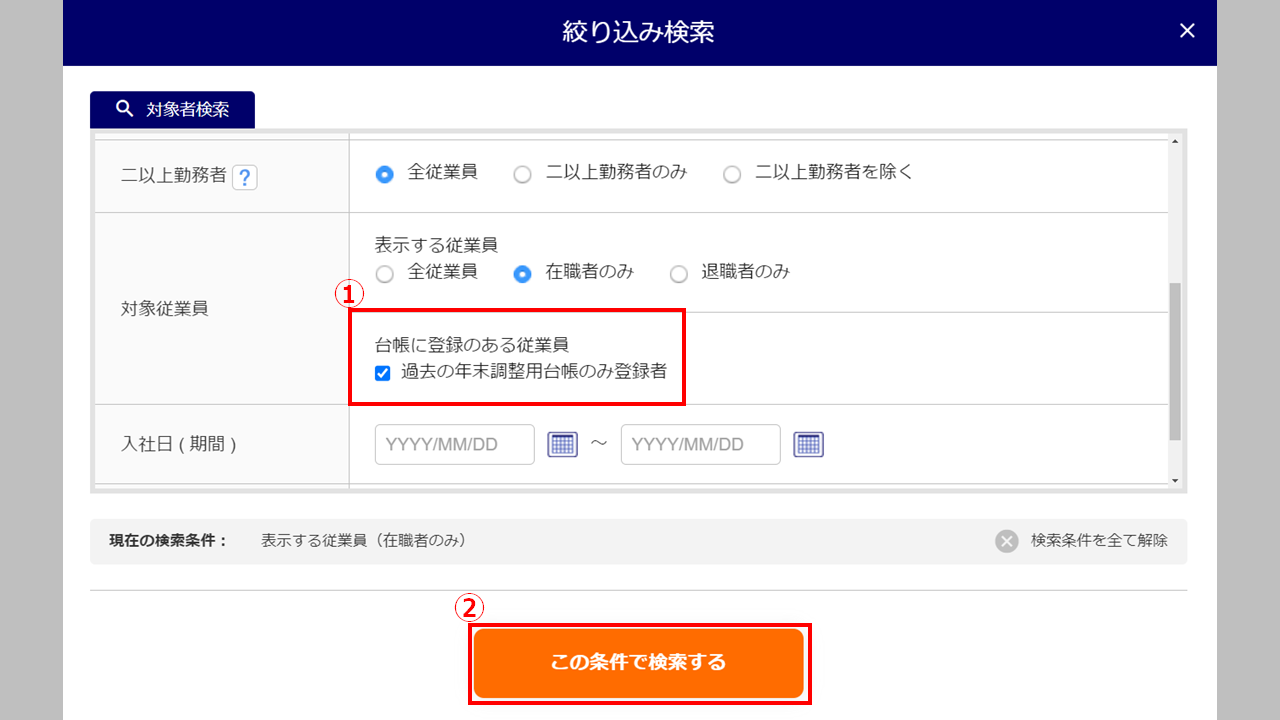This screenshot has width=1280, height=720.
Task: Click the vertical scrollbar thumb
Action: pos(1175,361)
